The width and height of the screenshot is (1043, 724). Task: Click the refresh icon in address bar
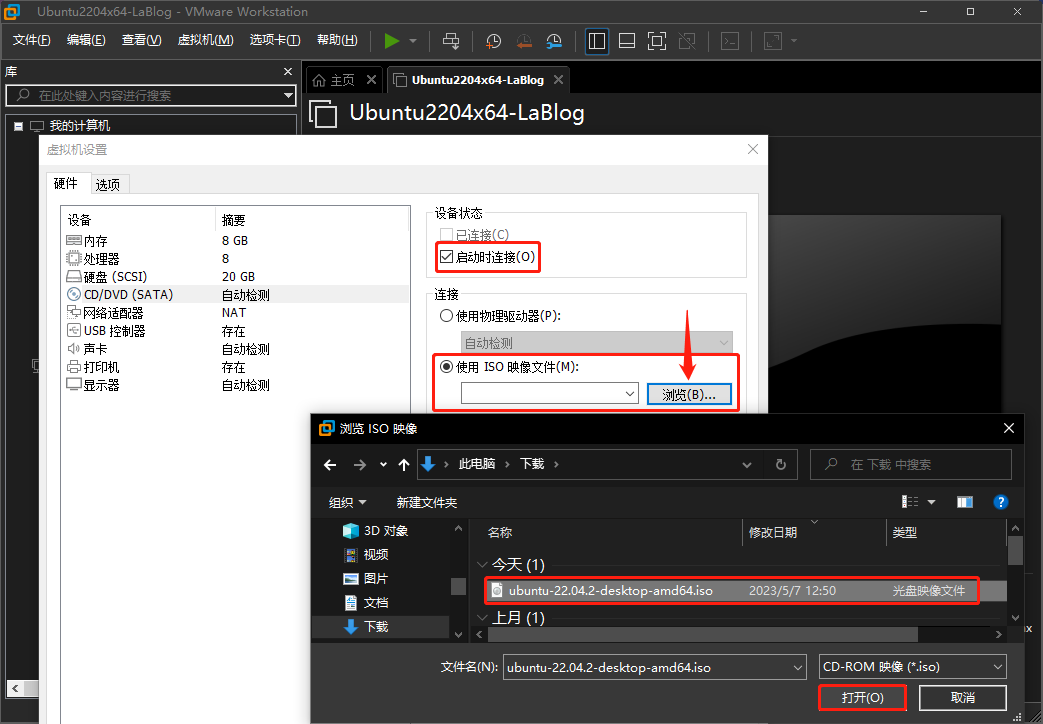point(781,464)
